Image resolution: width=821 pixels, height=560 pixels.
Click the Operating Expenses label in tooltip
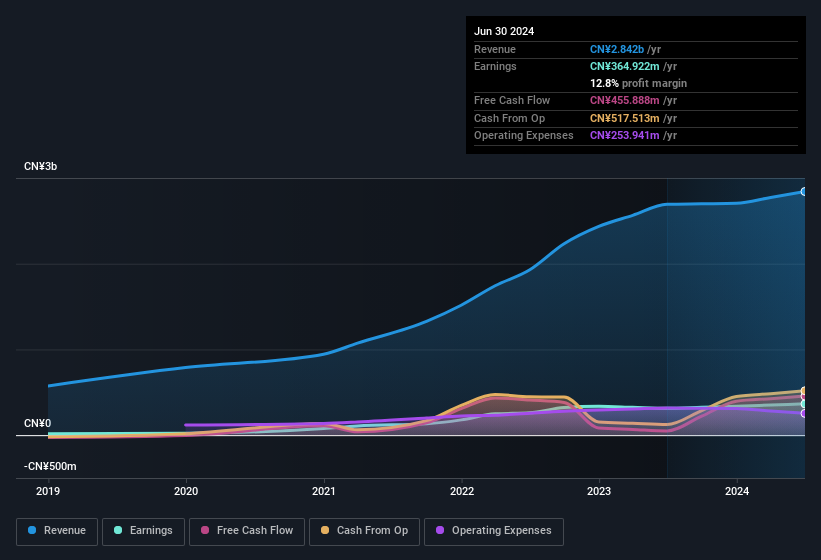pos(524,136)
